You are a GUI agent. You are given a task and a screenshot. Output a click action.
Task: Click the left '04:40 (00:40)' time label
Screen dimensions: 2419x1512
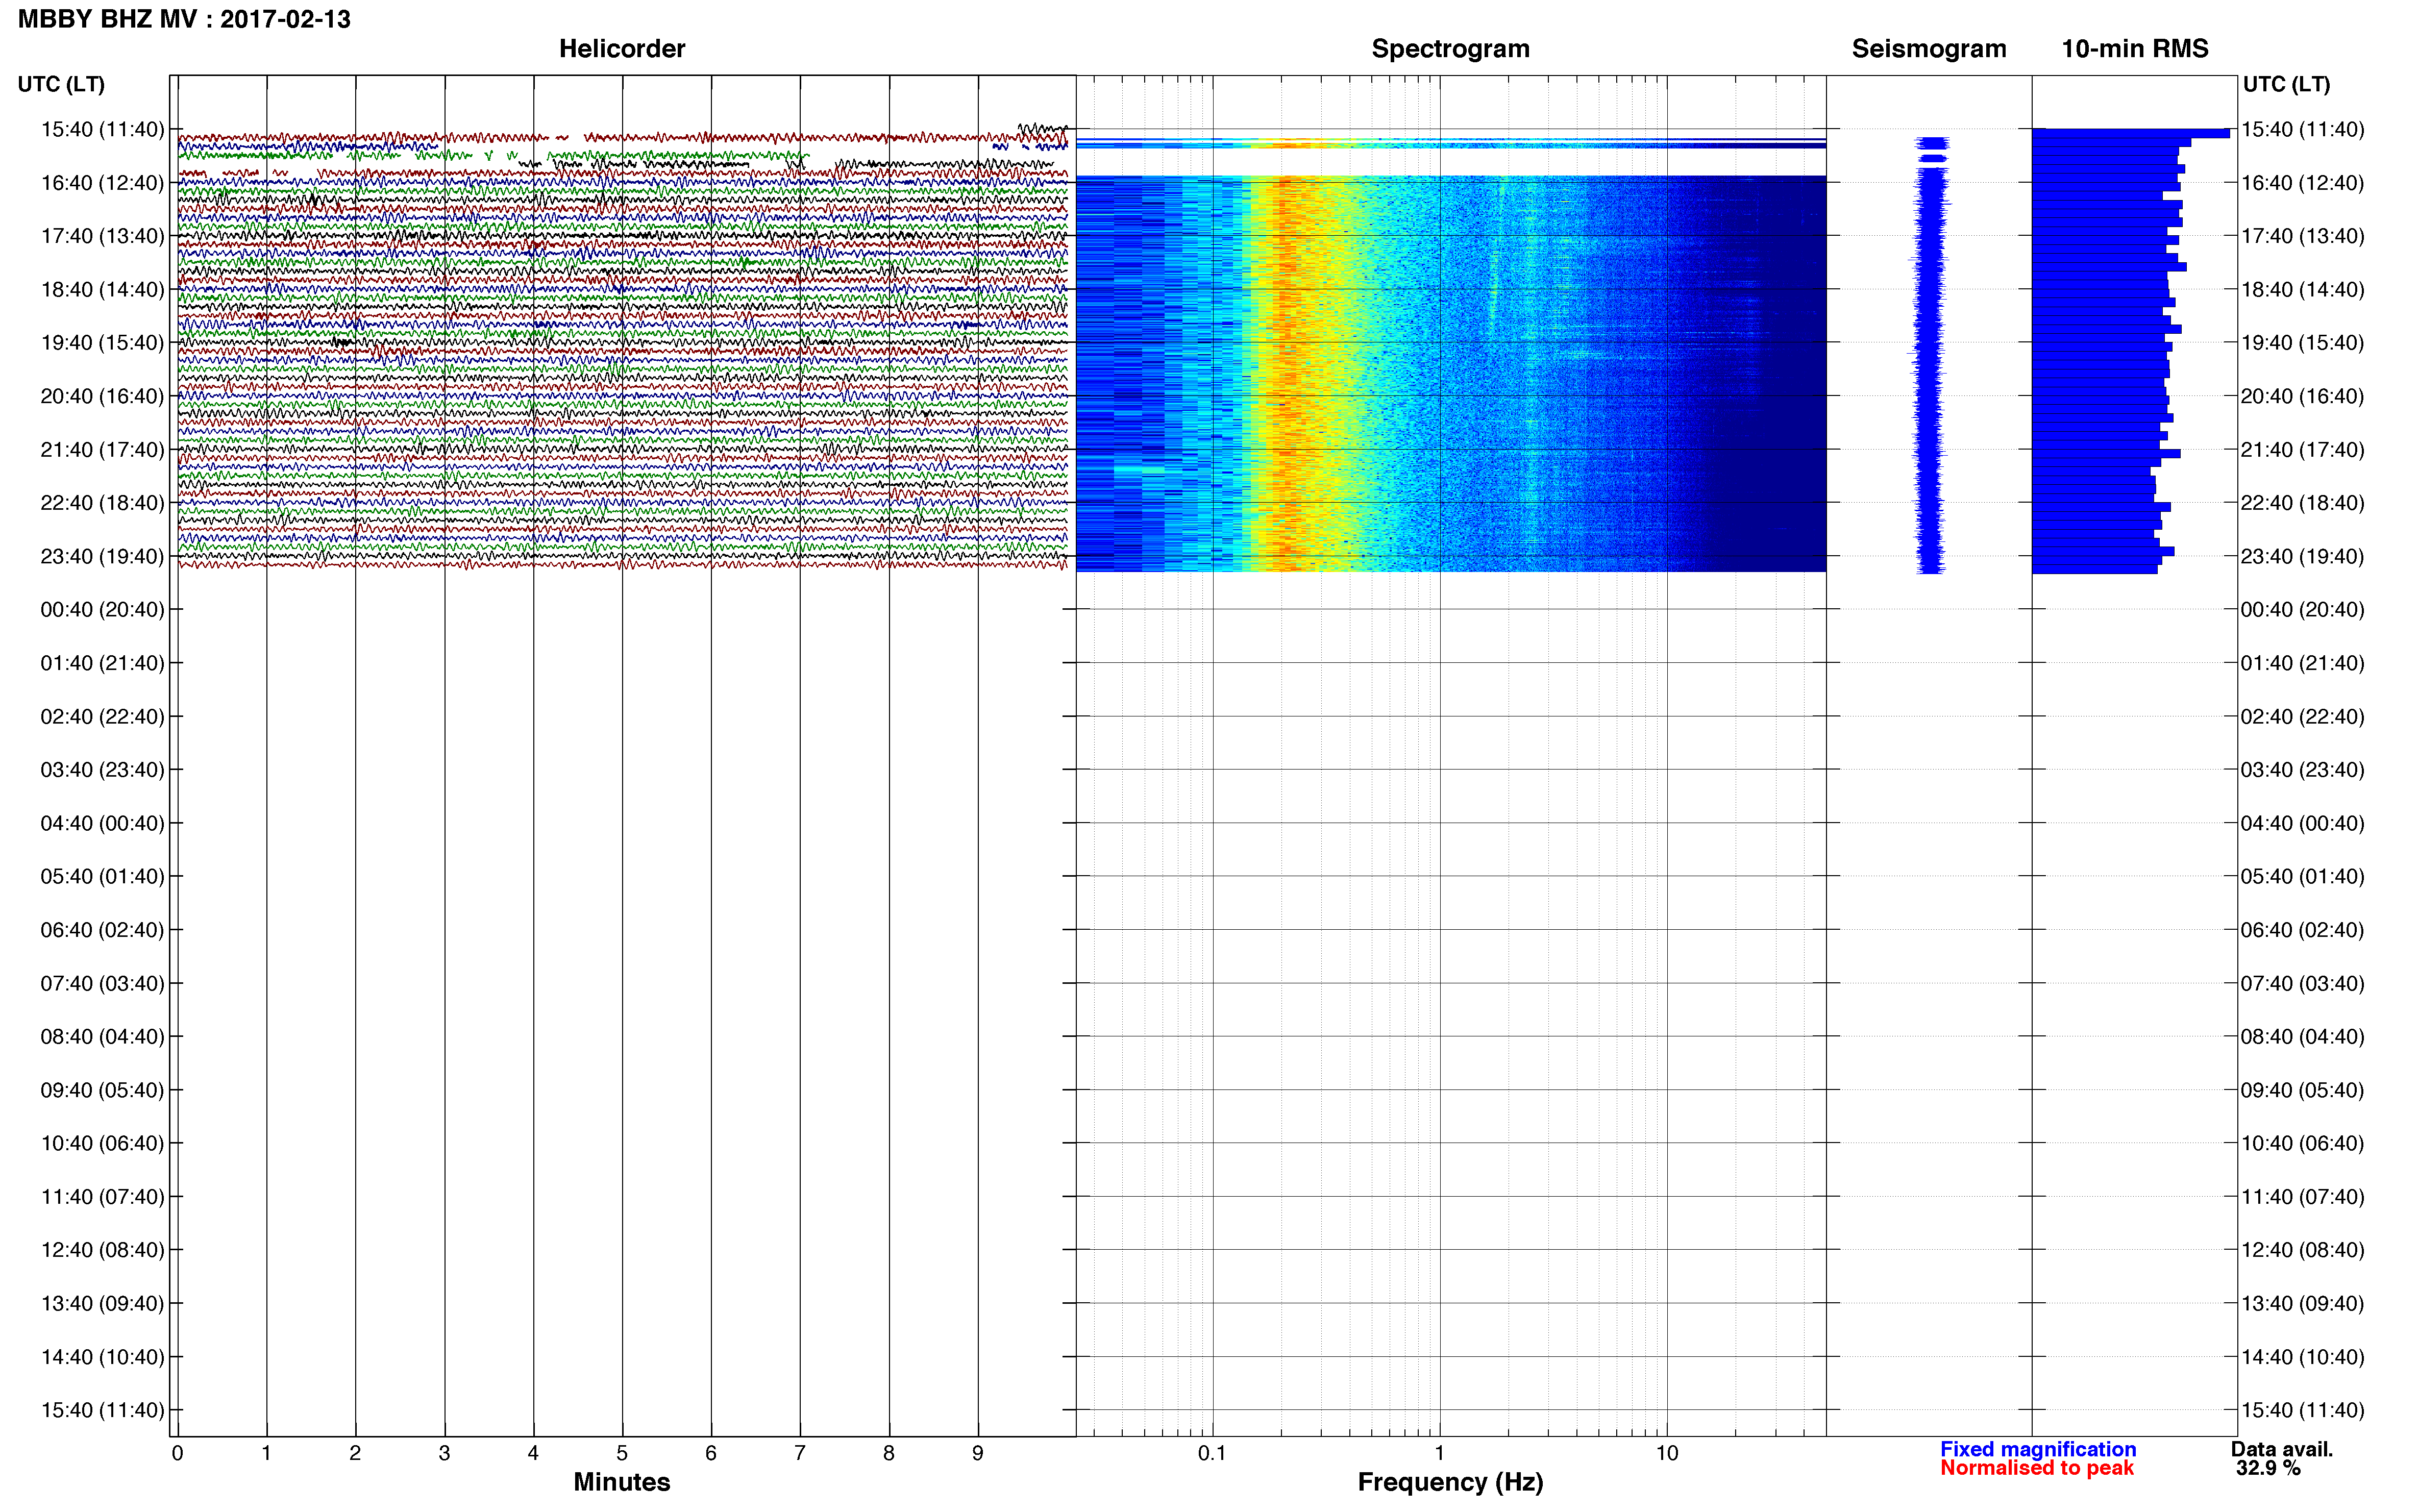[102, 824]
